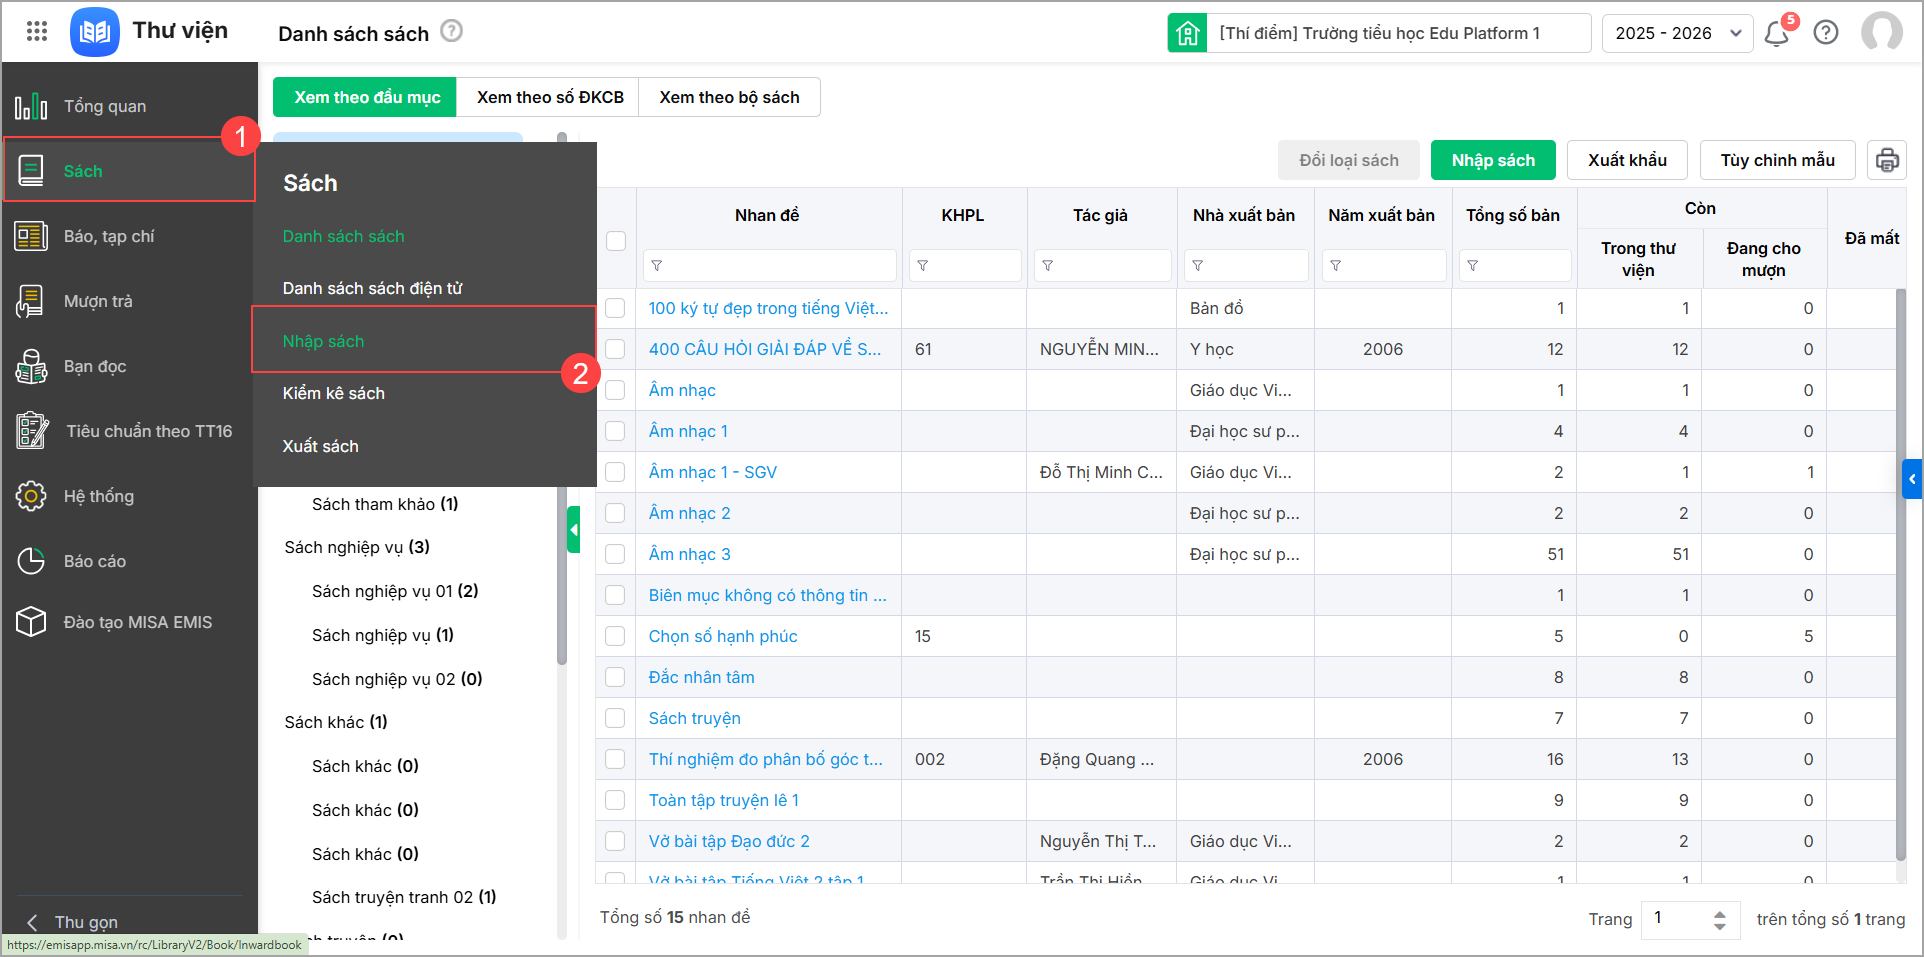Check the row for 100 ký tự đẹp
This screenshot has width=1924, height=957.
click(x=616, y=308)
